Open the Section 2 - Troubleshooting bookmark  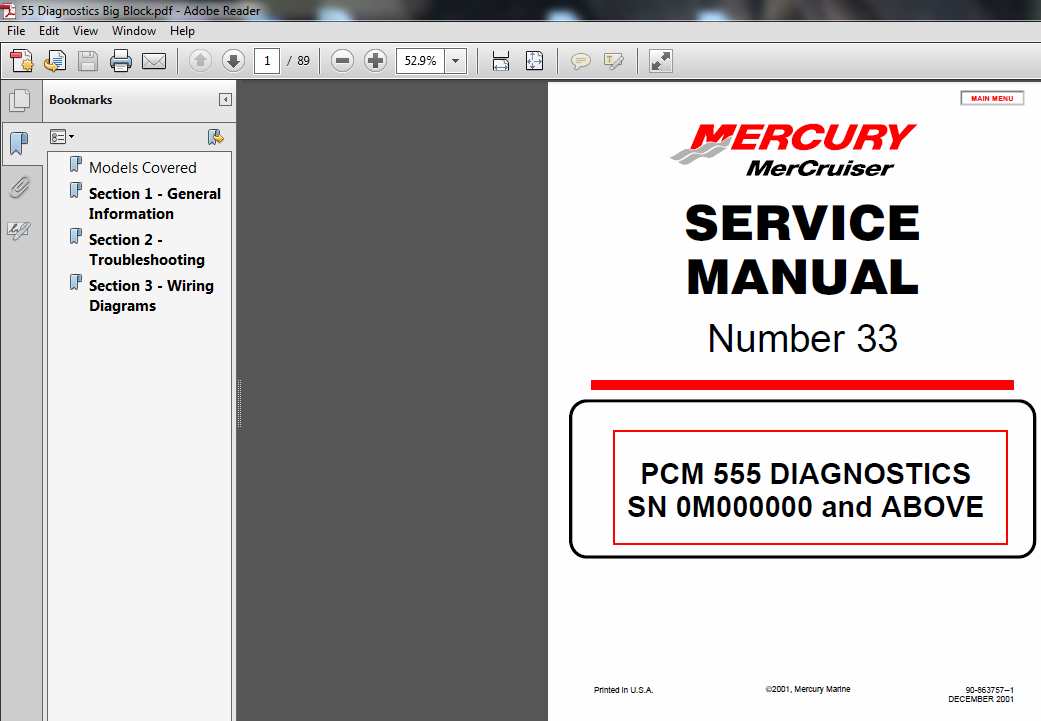147,250
